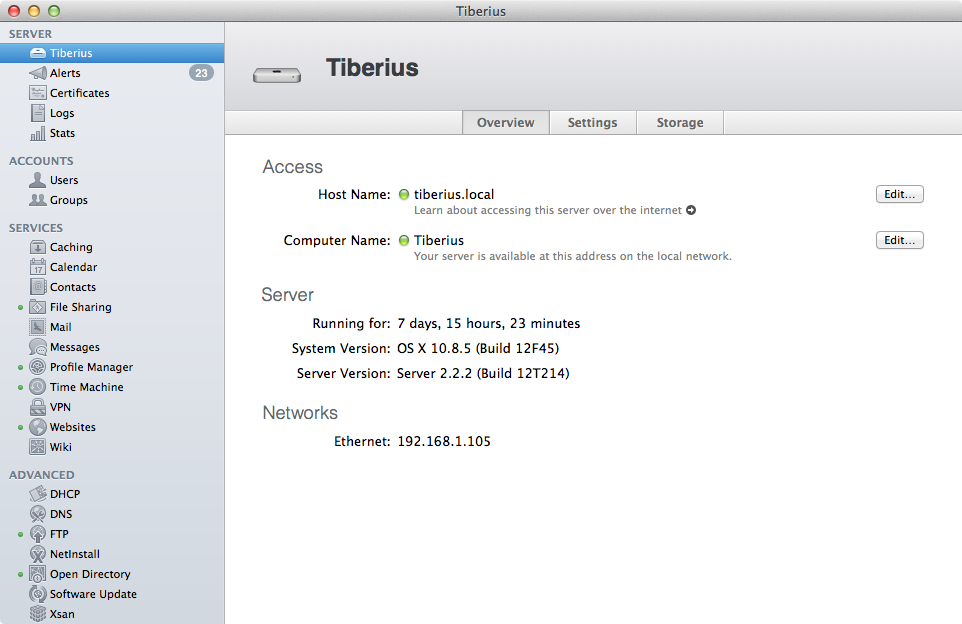Edit the Host Name
The image size is (962, 624).
(x=899, y=195)
